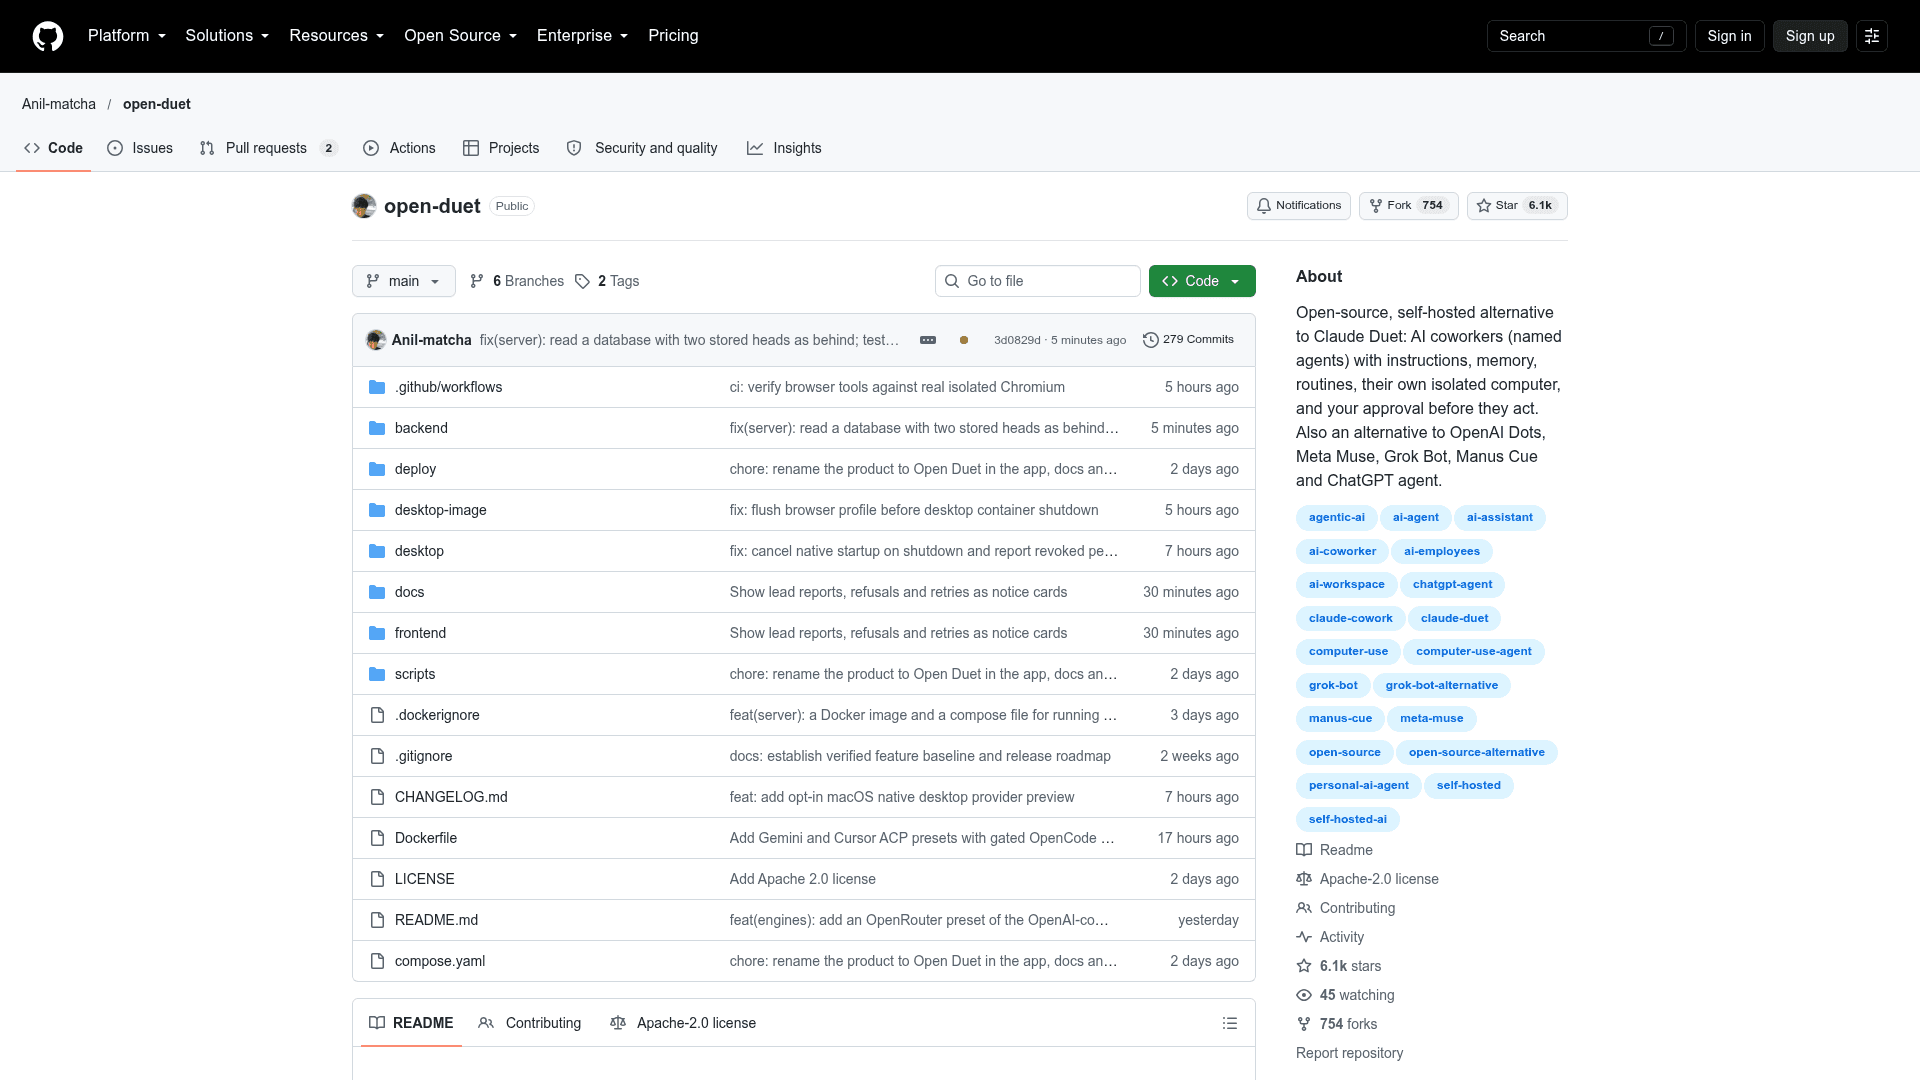Switch to the Pull requests tab

pos(268,148)
